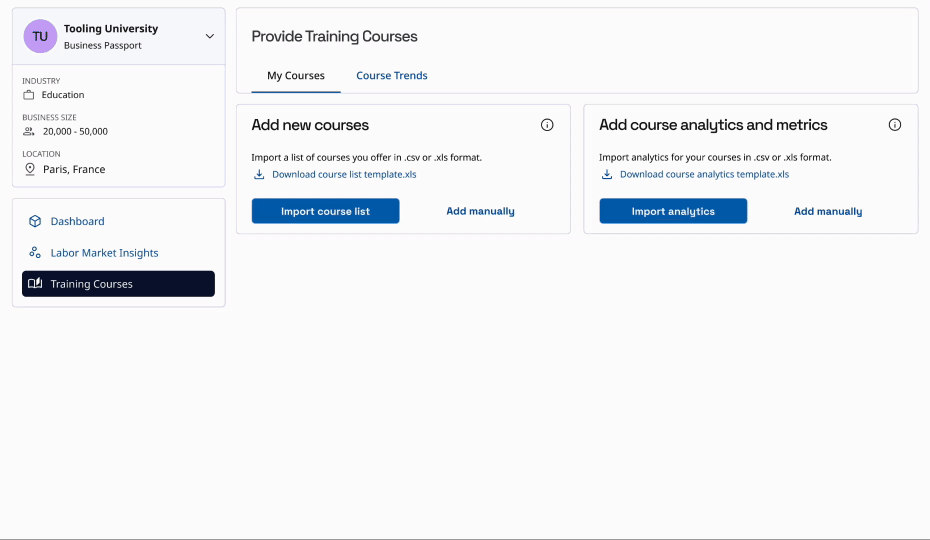Screen dimensions: 930x540
Task: Click the Paris location pin icon
Action: 29,169
